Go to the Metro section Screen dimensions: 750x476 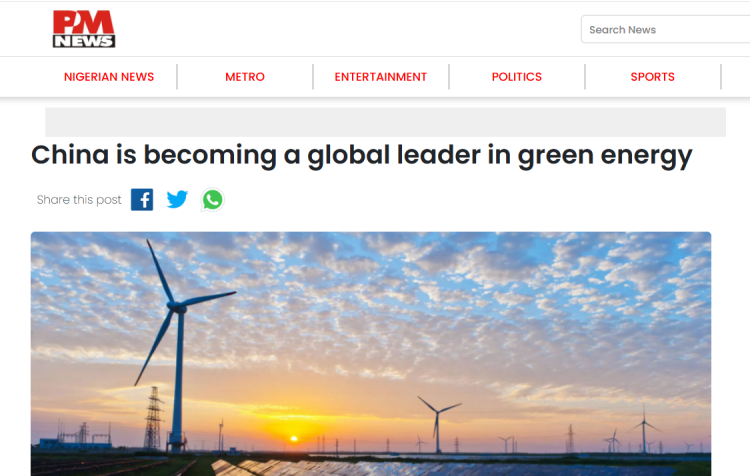[x=245, y=77]
